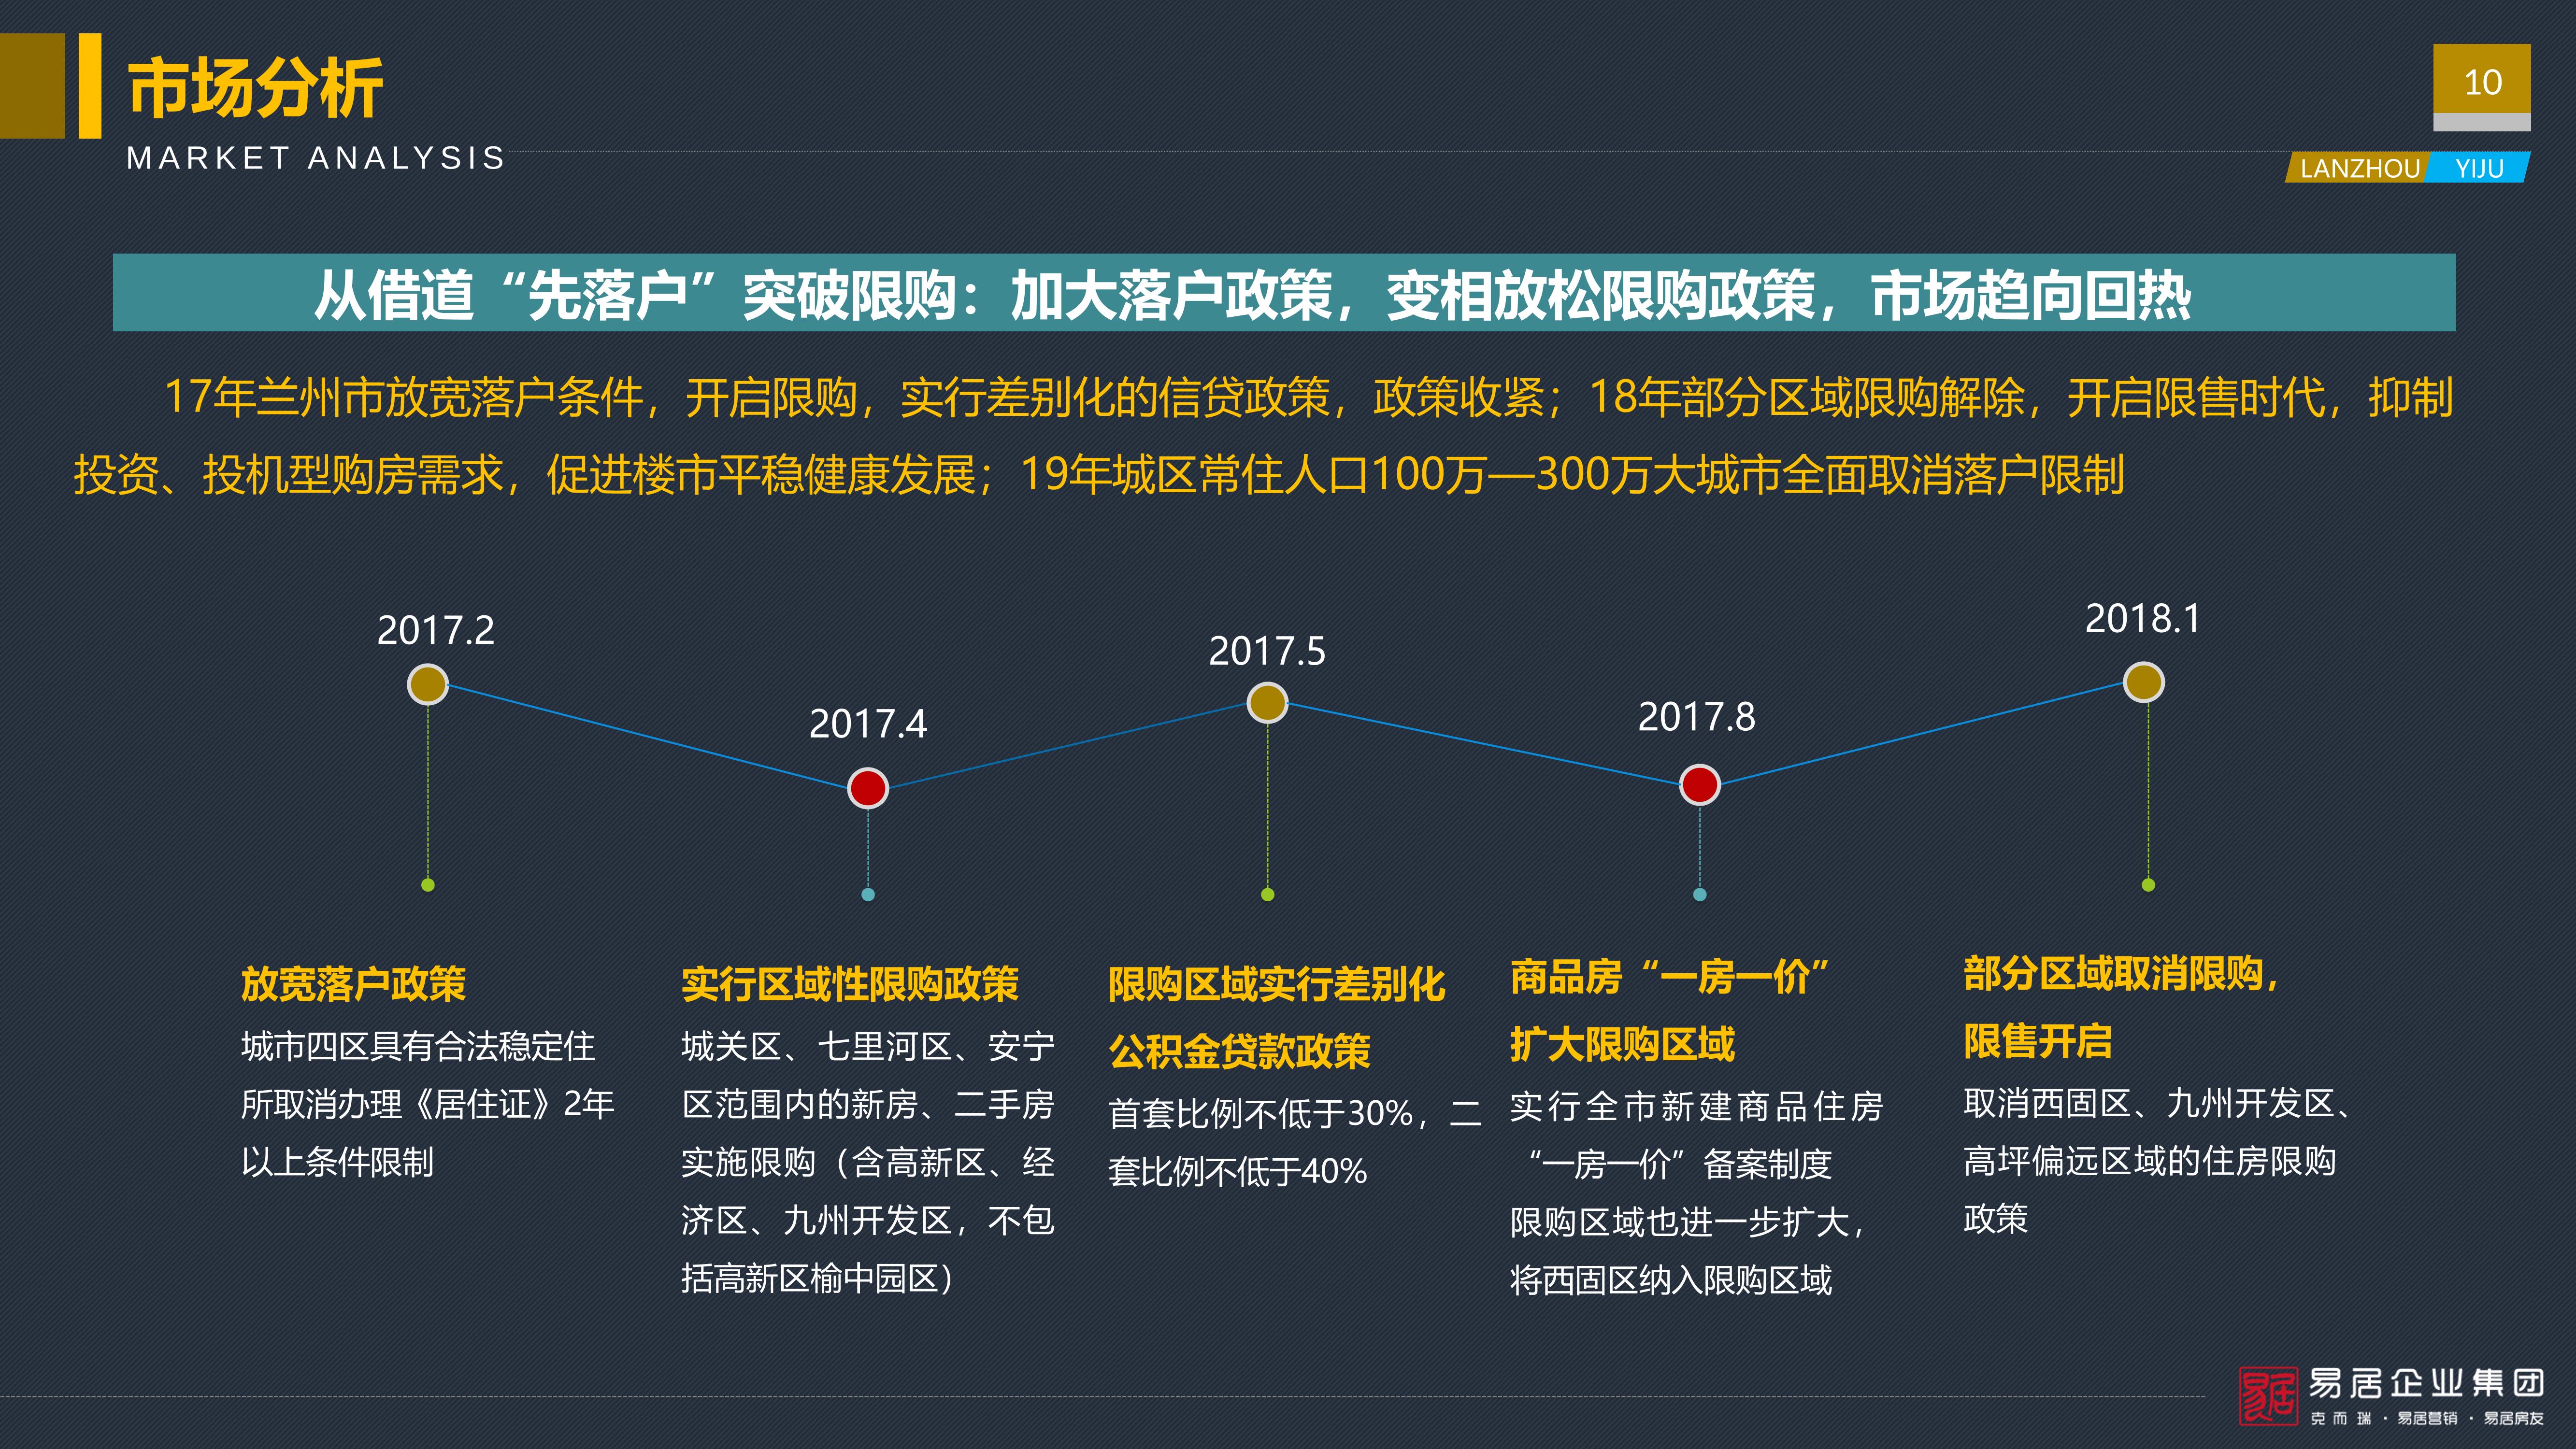Click text 城关区、七里河区、安宁
This screenshot has height=1449, width=2576.
[868, 1047]
